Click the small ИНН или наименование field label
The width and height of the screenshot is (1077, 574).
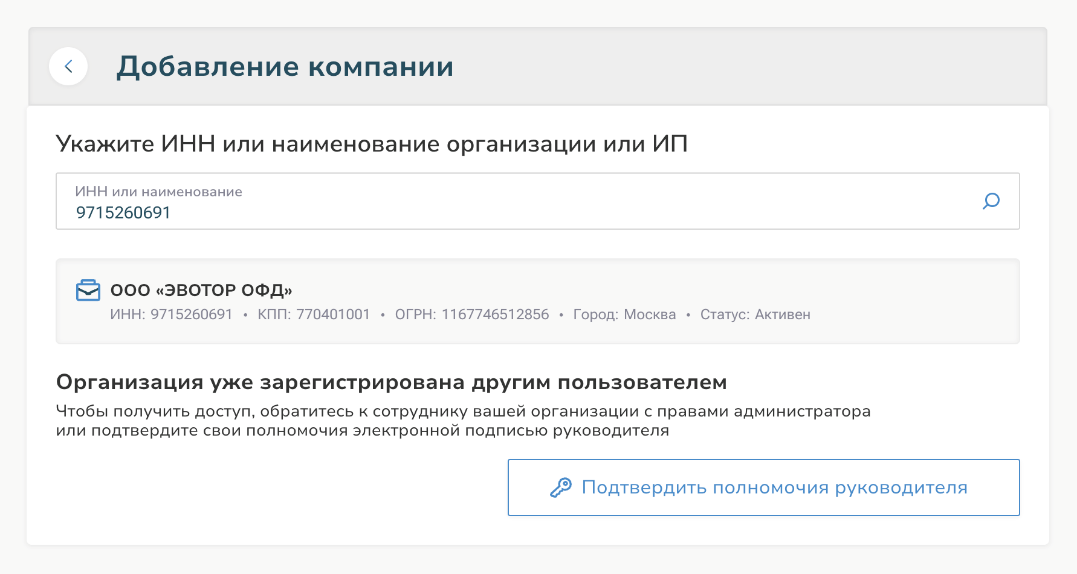click(159, 192)
